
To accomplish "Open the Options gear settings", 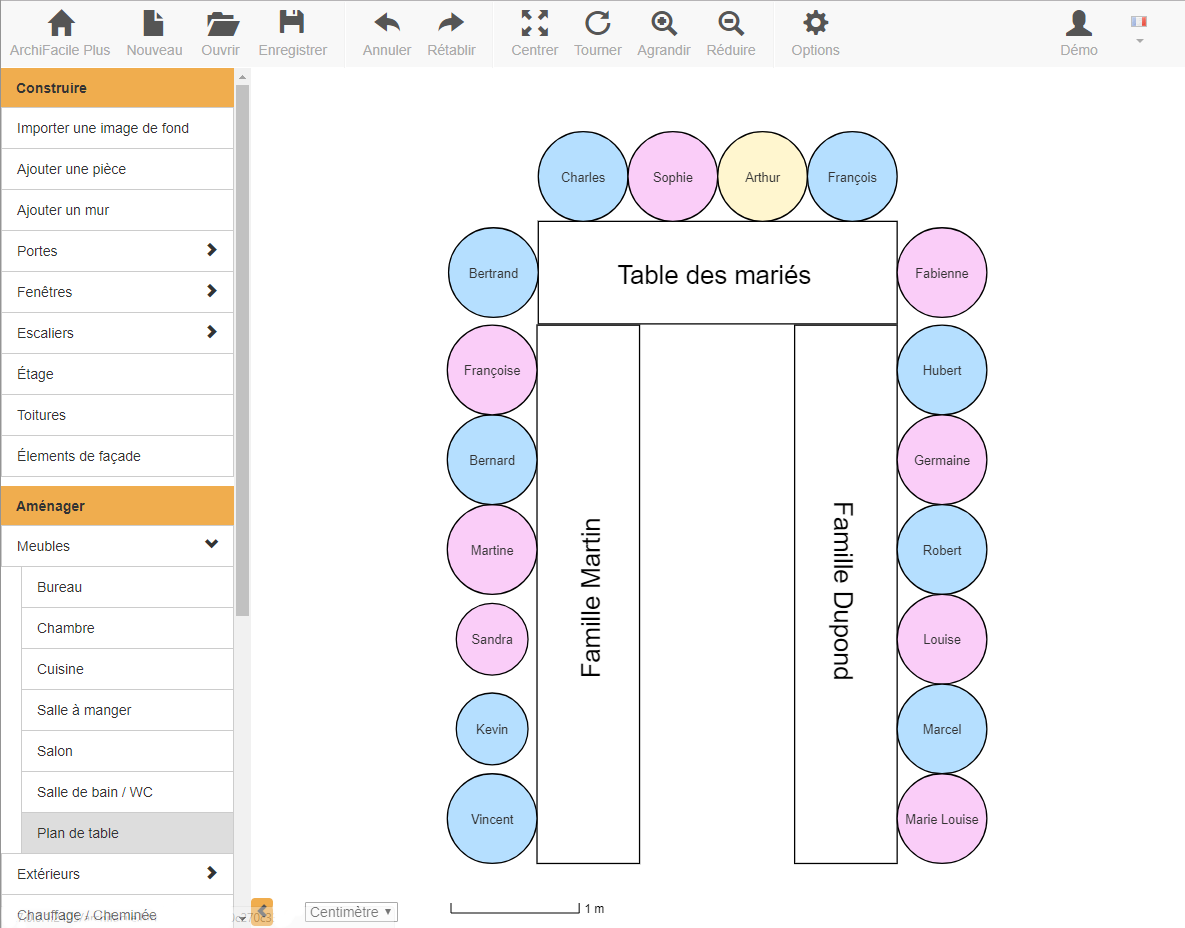I will [x=816, y=24].
